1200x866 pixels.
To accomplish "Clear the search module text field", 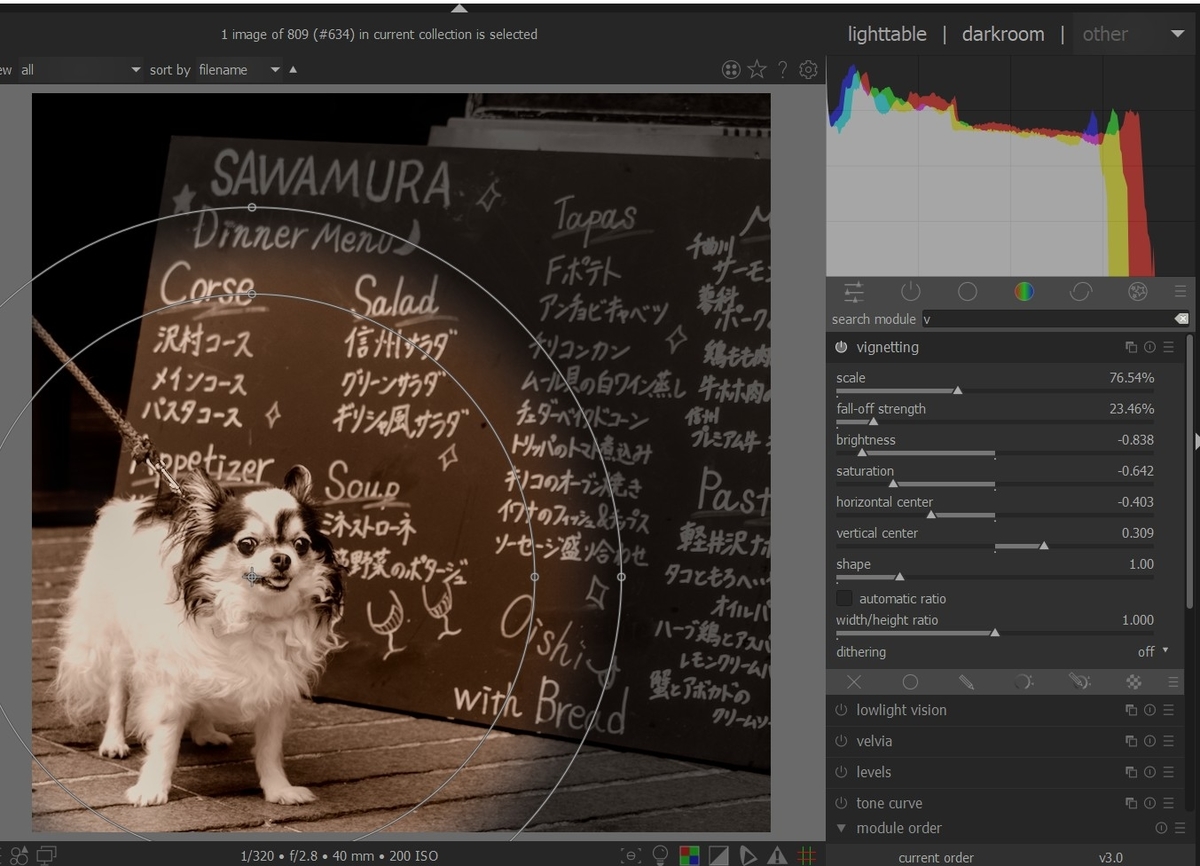I will [x=1181, y=319].
